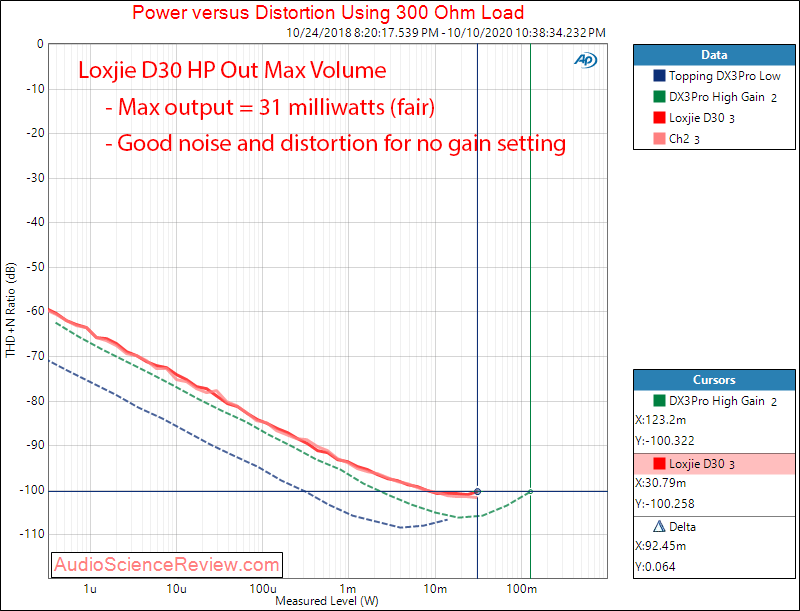The image size is (800, 611).
Task: Click the green DX3Pro High Gain swatch in Cursors panel
Action: point(659,401)
